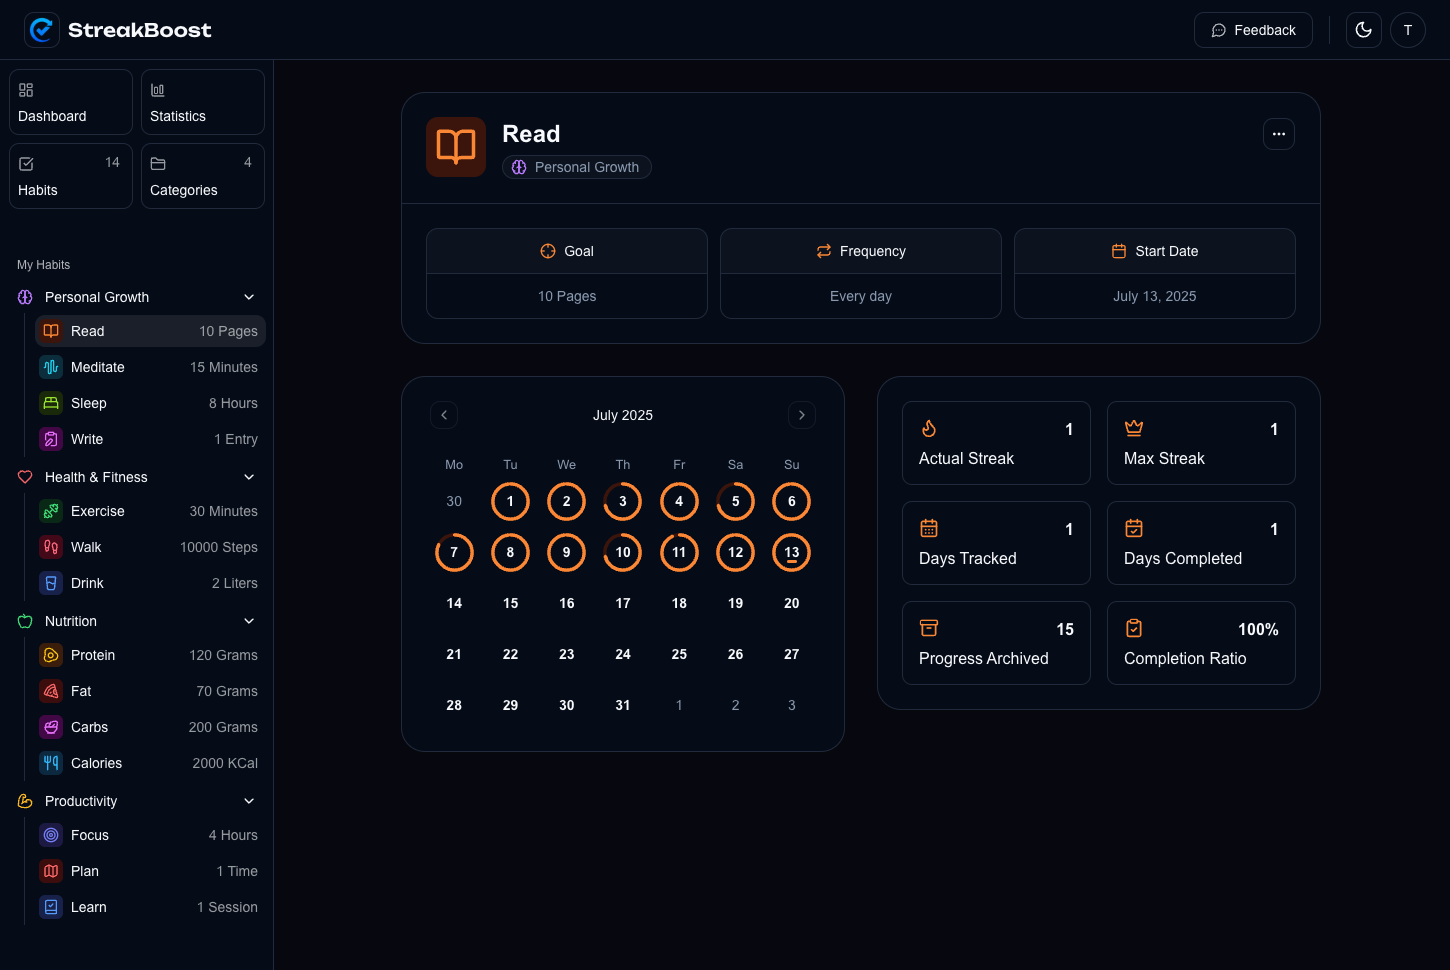Switch to the Statistics view
The image size is (1450, 970).
(202, 101)
